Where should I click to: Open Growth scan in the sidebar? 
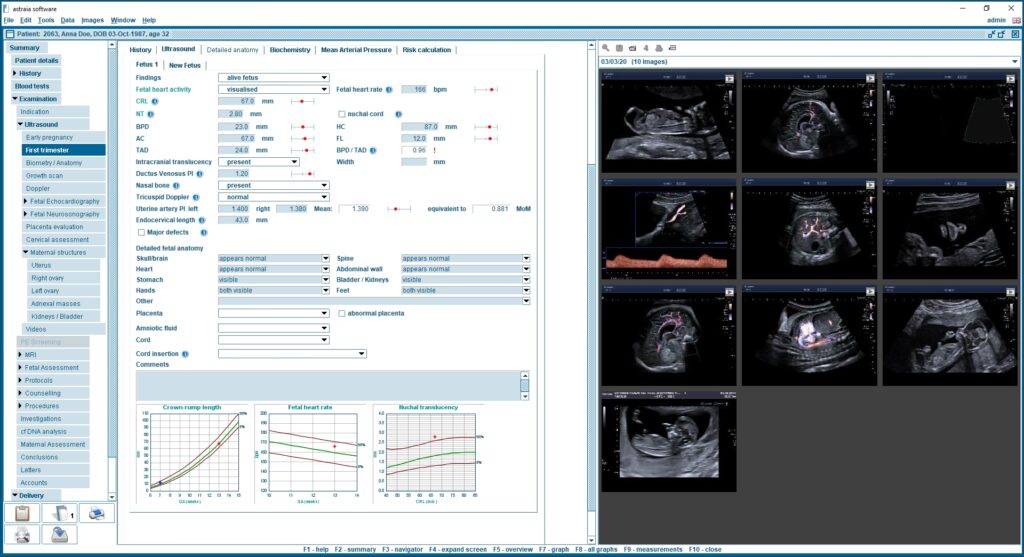(x=44, y=175)
